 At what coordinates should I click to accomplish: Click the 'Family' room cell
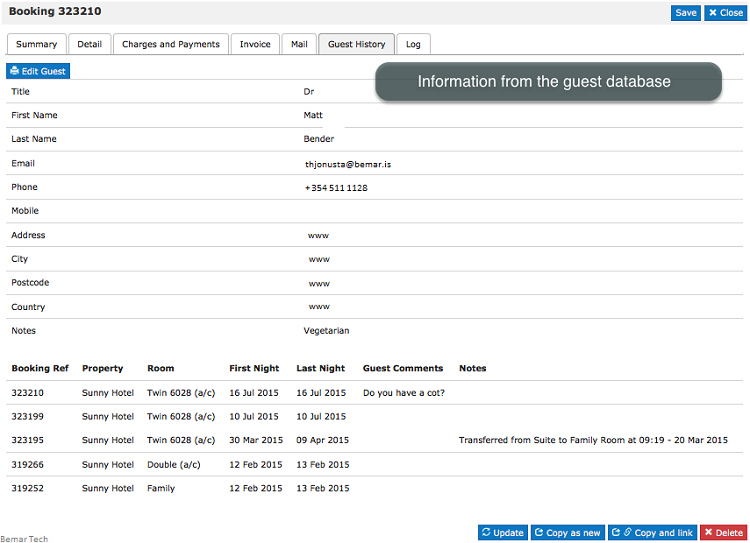pos(161,488)
